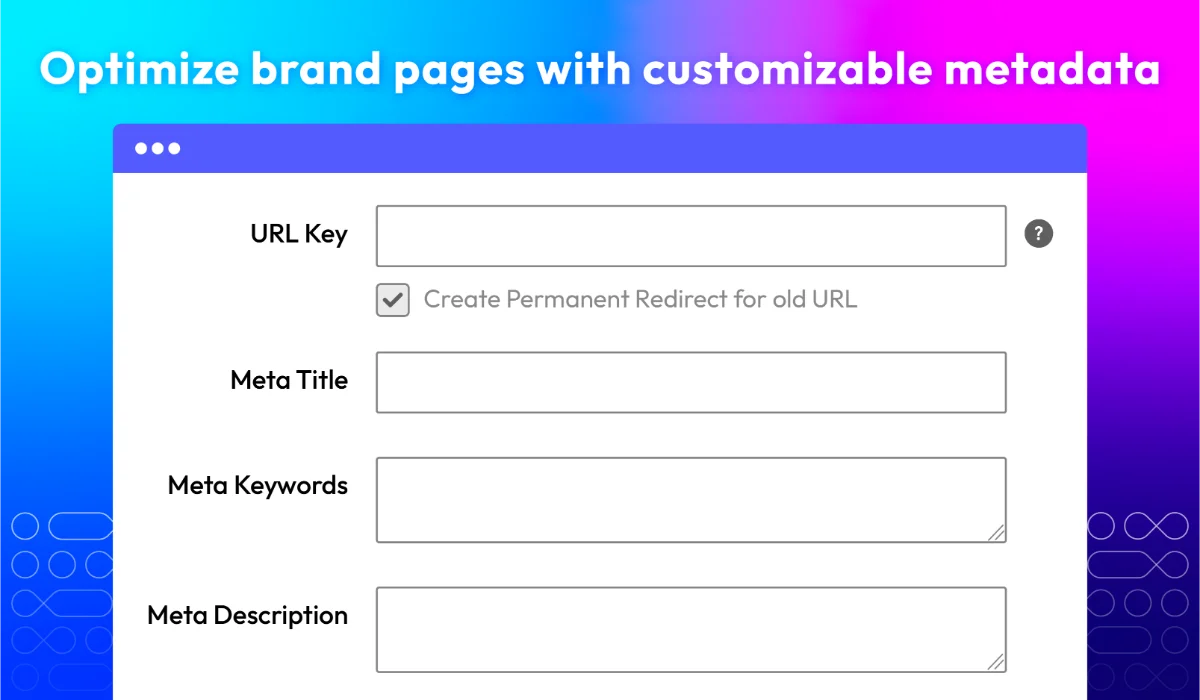Click the middle white dot in window header

point(158,149)
